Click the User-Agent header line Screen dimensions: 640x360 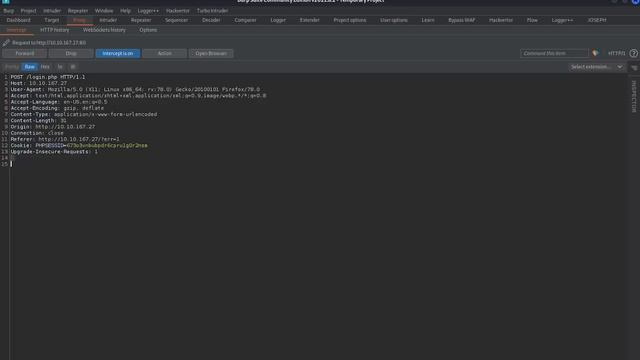pos(135,89)
